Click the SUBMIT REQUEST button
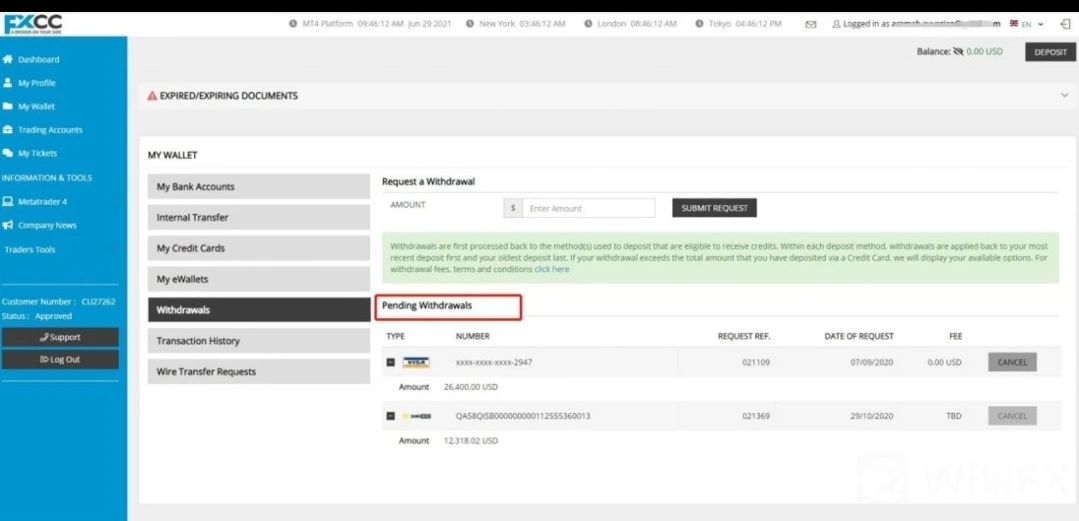Image resolution: width=1079 pixels, height=521 pixels. coord(714,208)
